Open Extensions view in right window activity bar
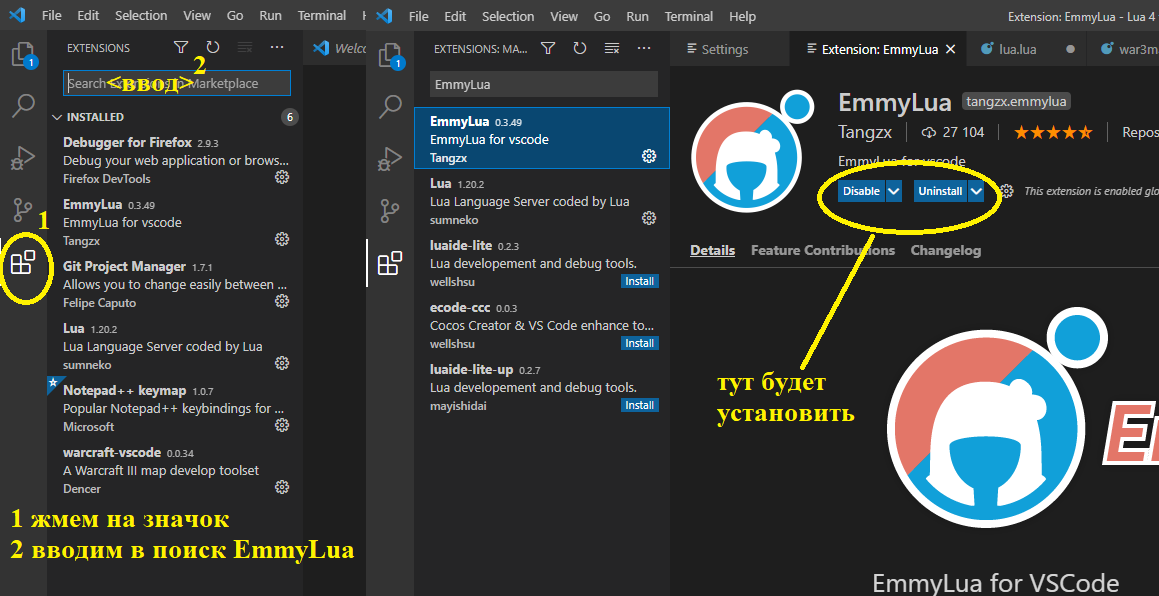This screenshot has height=596, width=1159. [390, 263]
